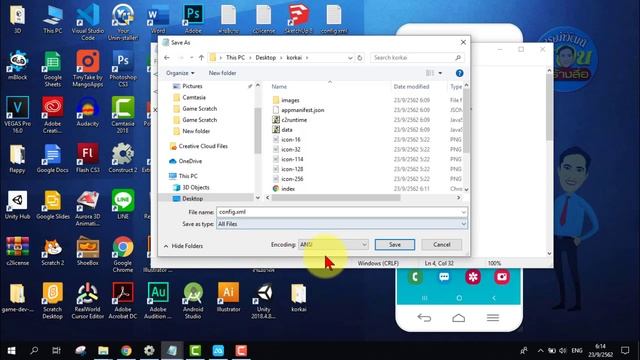The image size is (640, 360).
Task: Open the korkai folder on desktop
Action: (x=299, y=298)
